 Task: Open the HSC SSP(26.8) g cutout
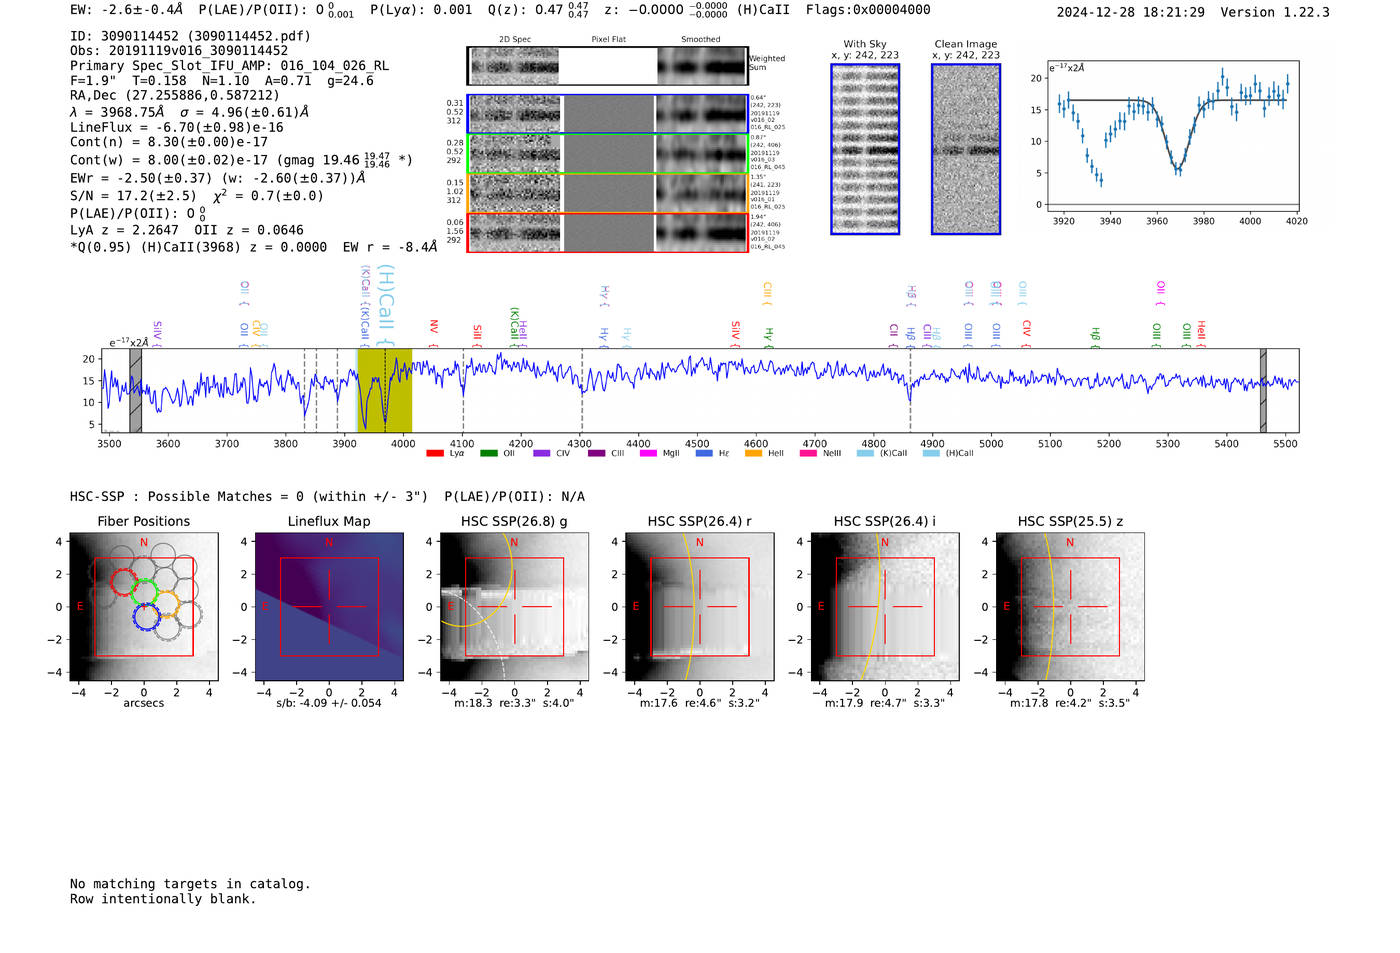514,606
